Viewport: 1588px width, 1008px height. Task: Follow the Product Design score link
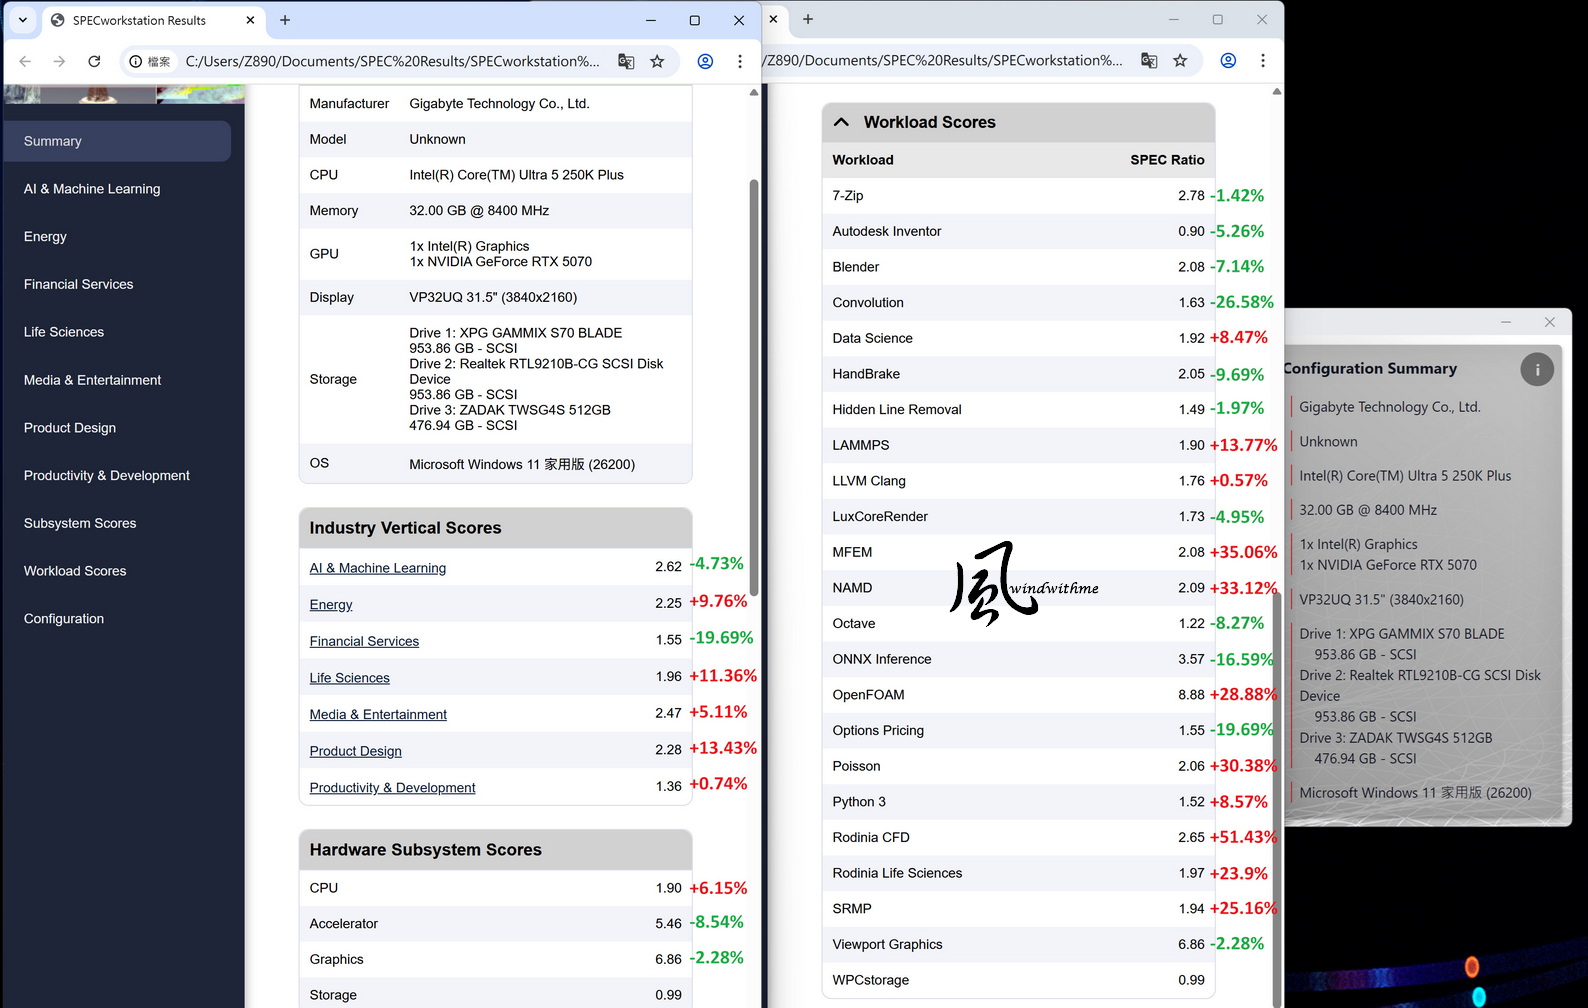point(355,751)
